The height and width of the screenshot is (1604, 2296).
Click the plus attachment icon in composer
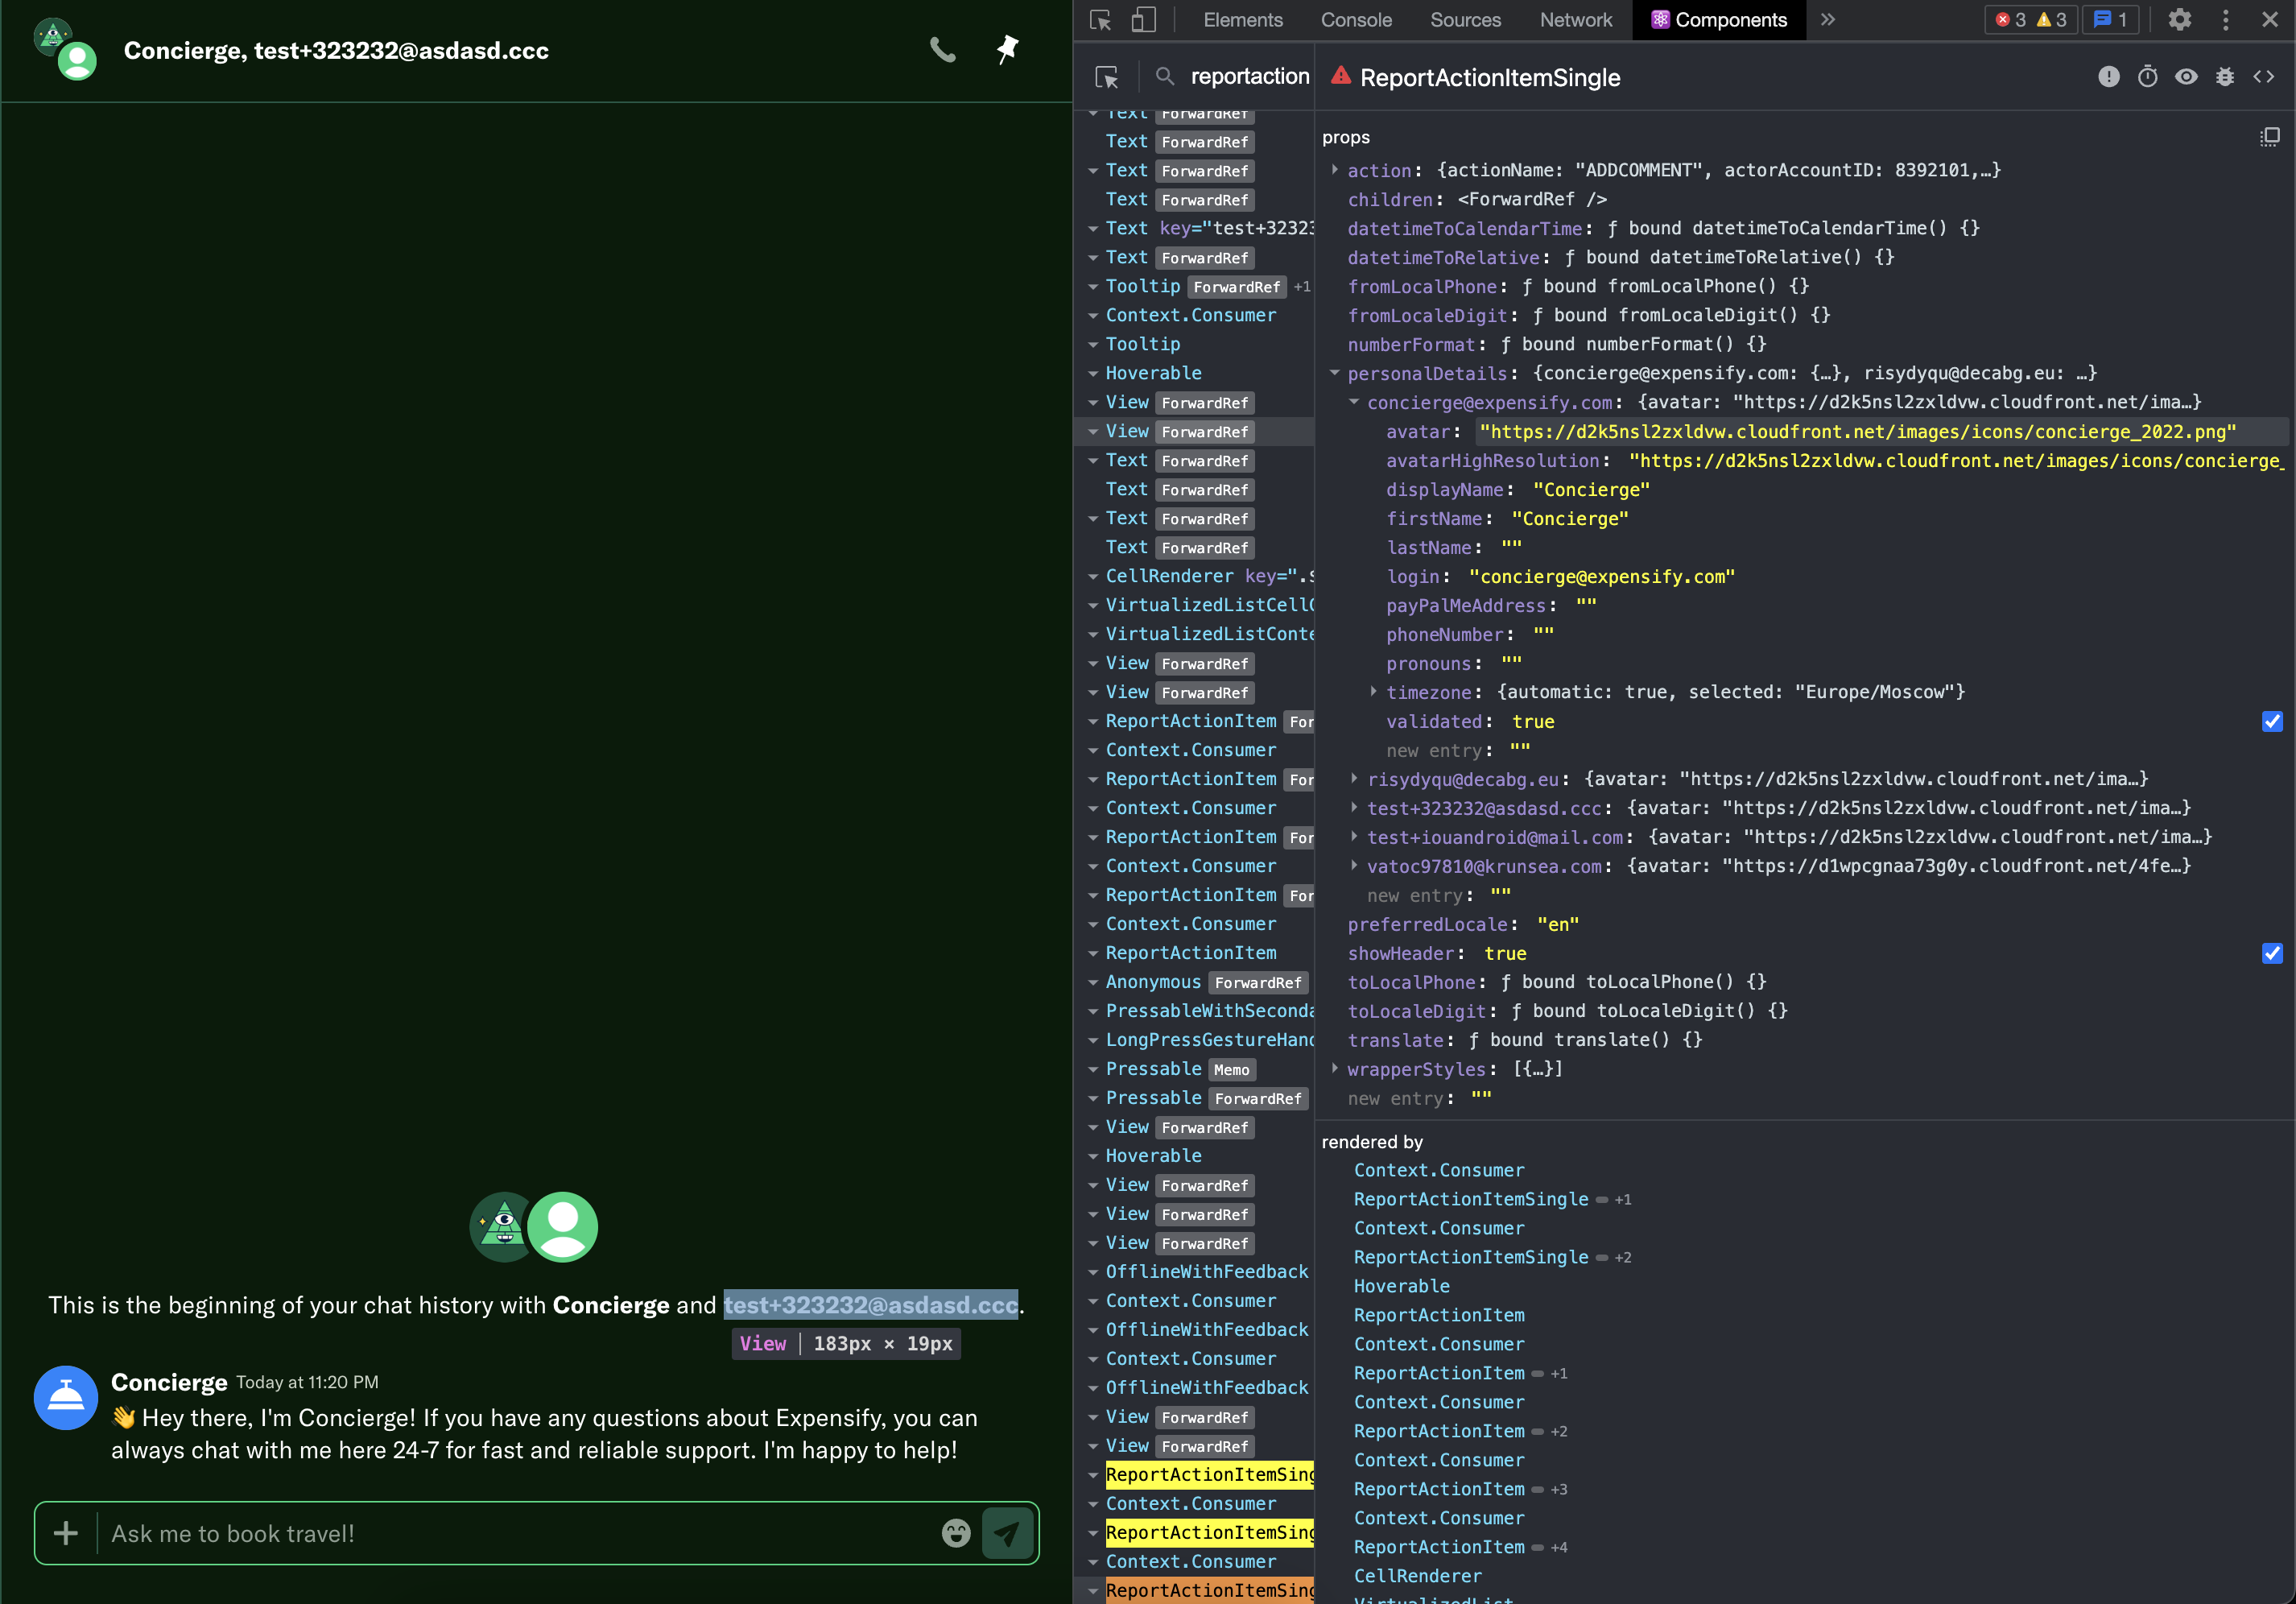66,1533
